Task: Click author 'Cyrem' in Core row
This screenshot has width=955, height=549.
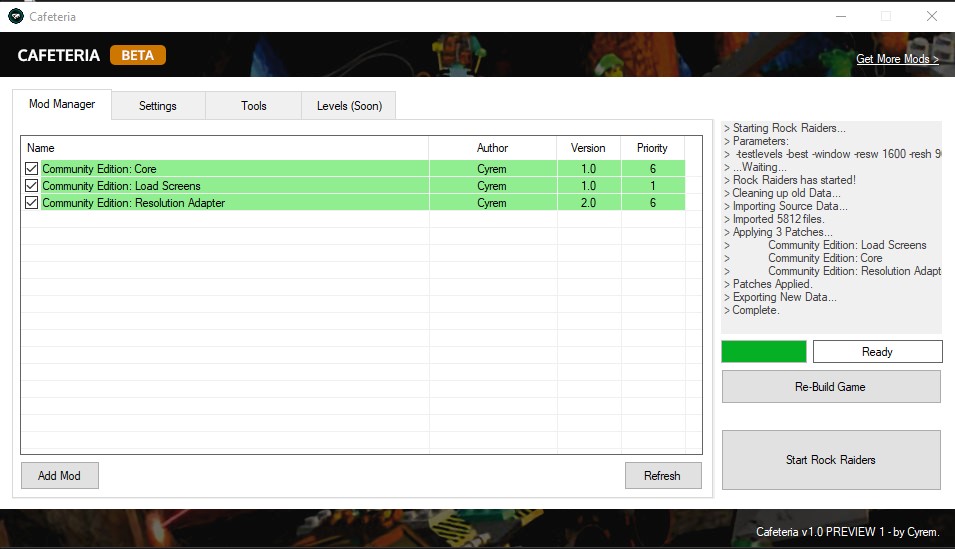Action: tap(492, 169)
